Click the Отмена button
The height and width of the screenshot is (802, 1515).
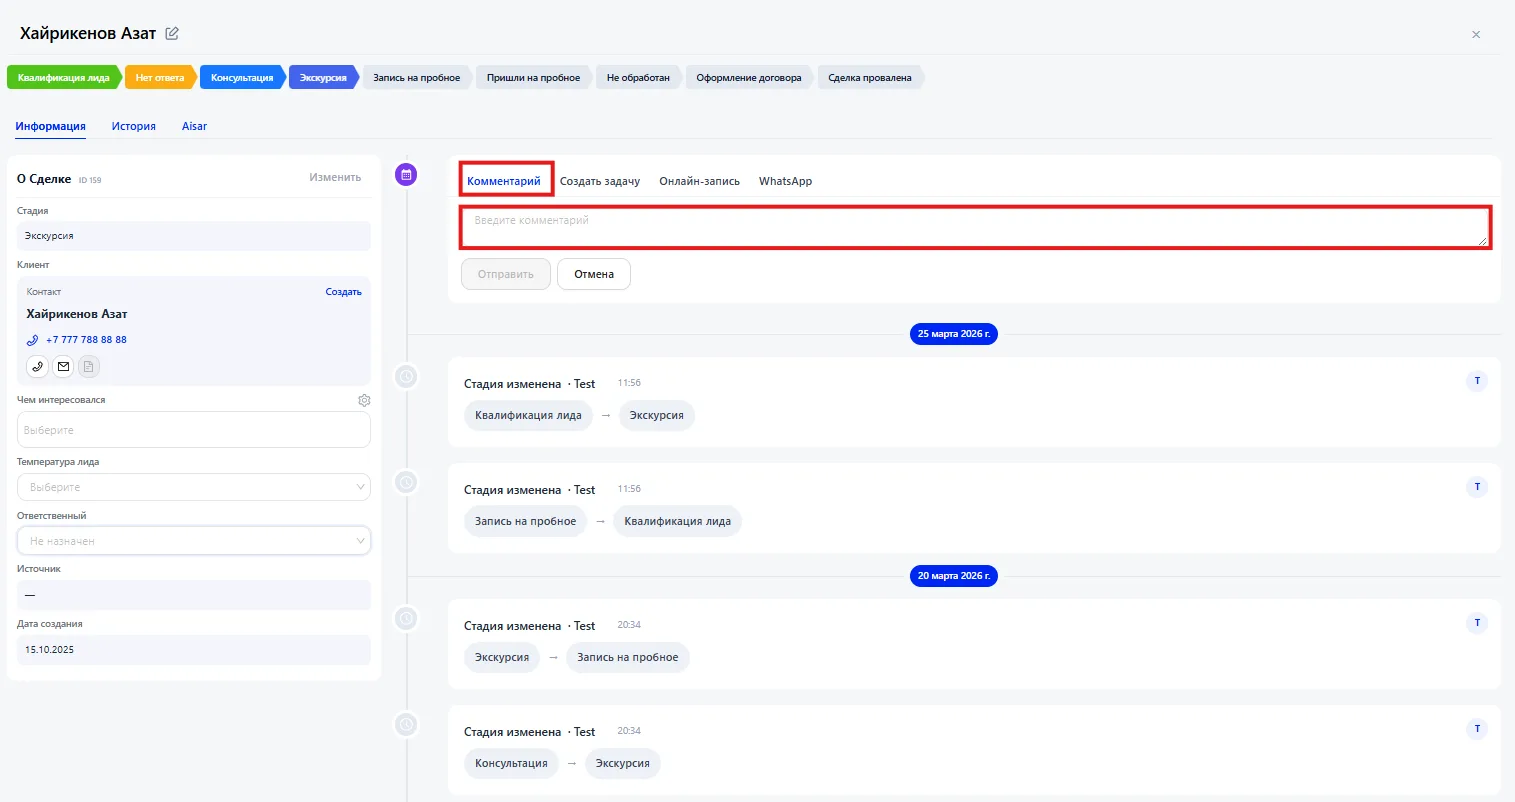pos(594,274)
